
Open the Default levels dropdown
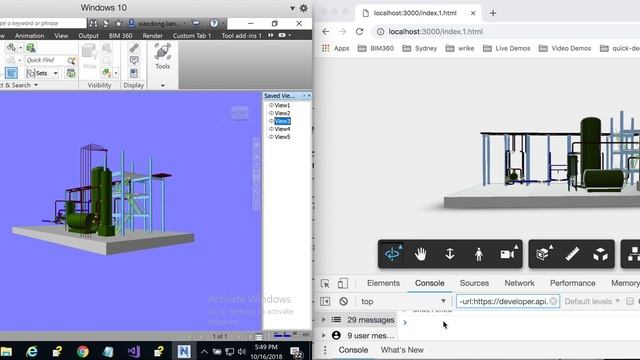592,301
